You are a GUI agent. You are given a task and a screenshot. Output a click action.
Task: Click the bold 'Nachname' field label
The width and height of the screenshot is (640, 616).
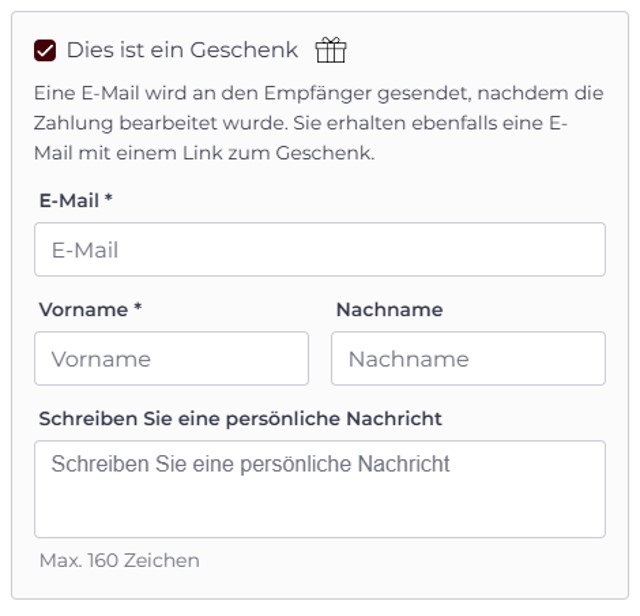point(389,309)
